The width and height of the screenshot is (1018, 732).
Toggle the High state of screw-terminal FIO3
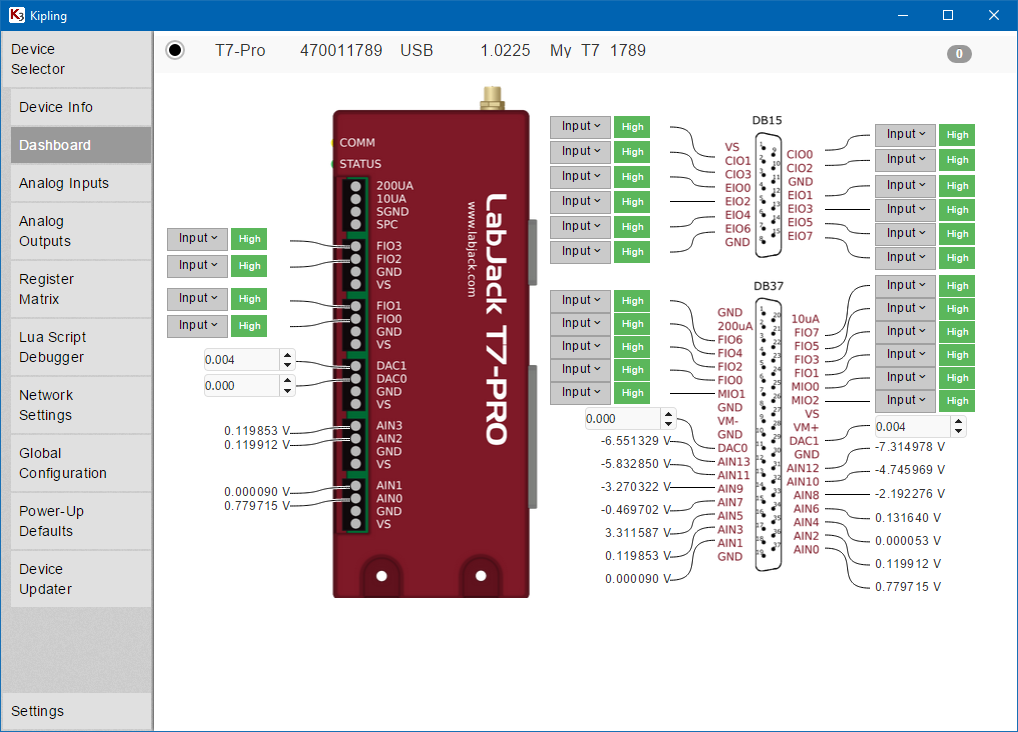coord(249,239)
